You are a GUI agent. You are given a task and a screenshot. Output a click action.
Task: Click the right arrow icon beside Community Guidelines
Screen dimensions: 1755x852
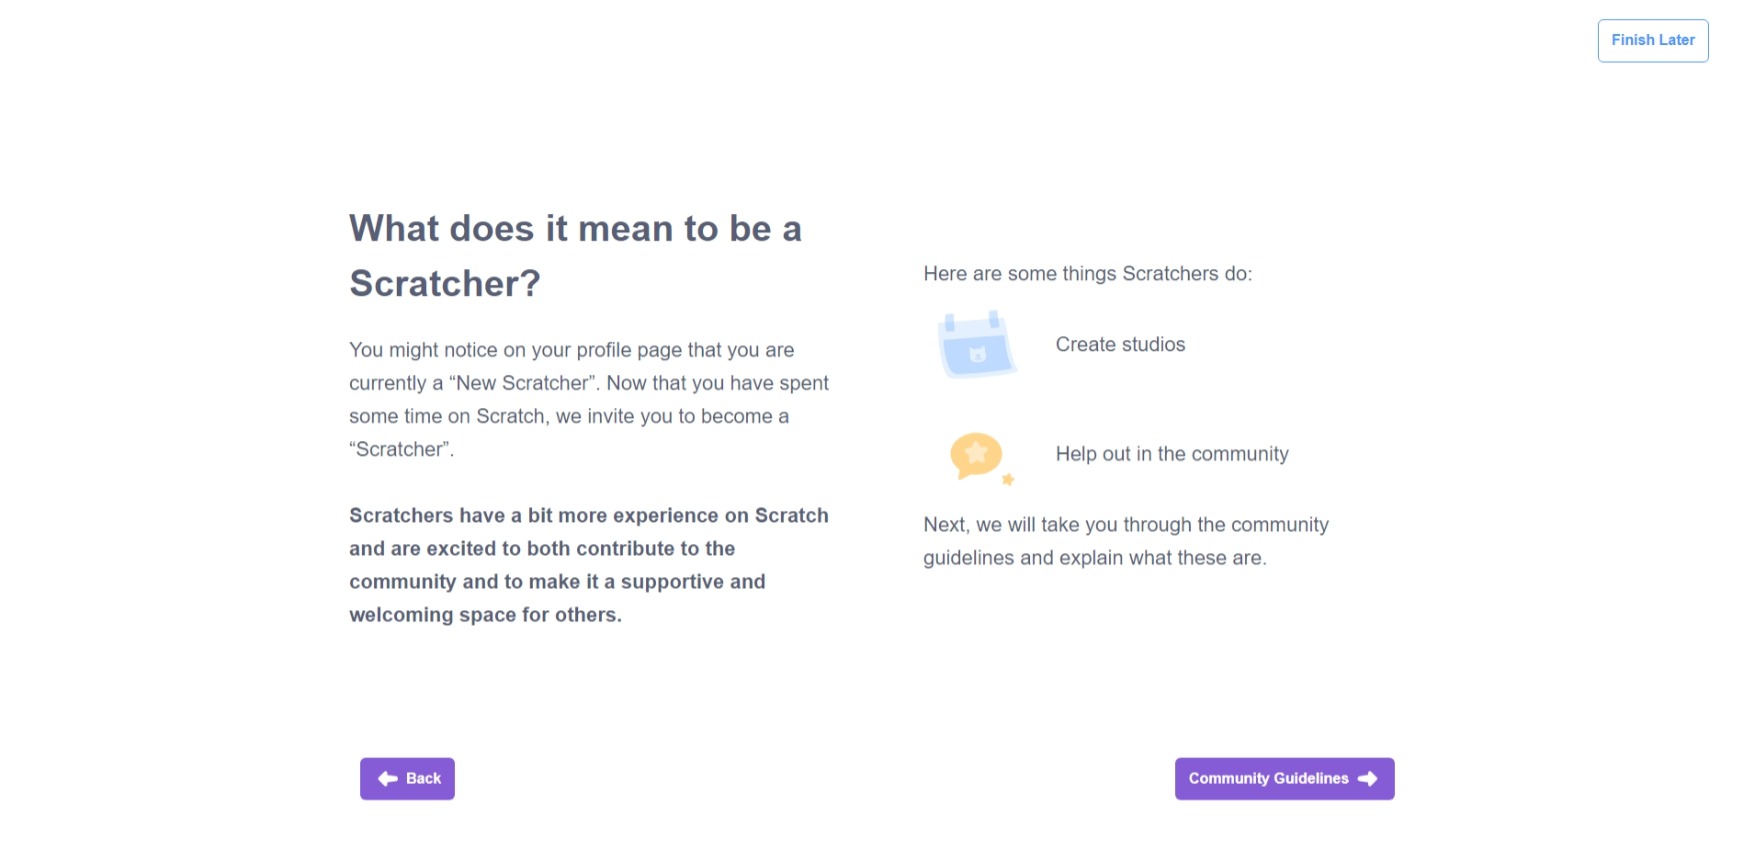(x=1368, y=779)
